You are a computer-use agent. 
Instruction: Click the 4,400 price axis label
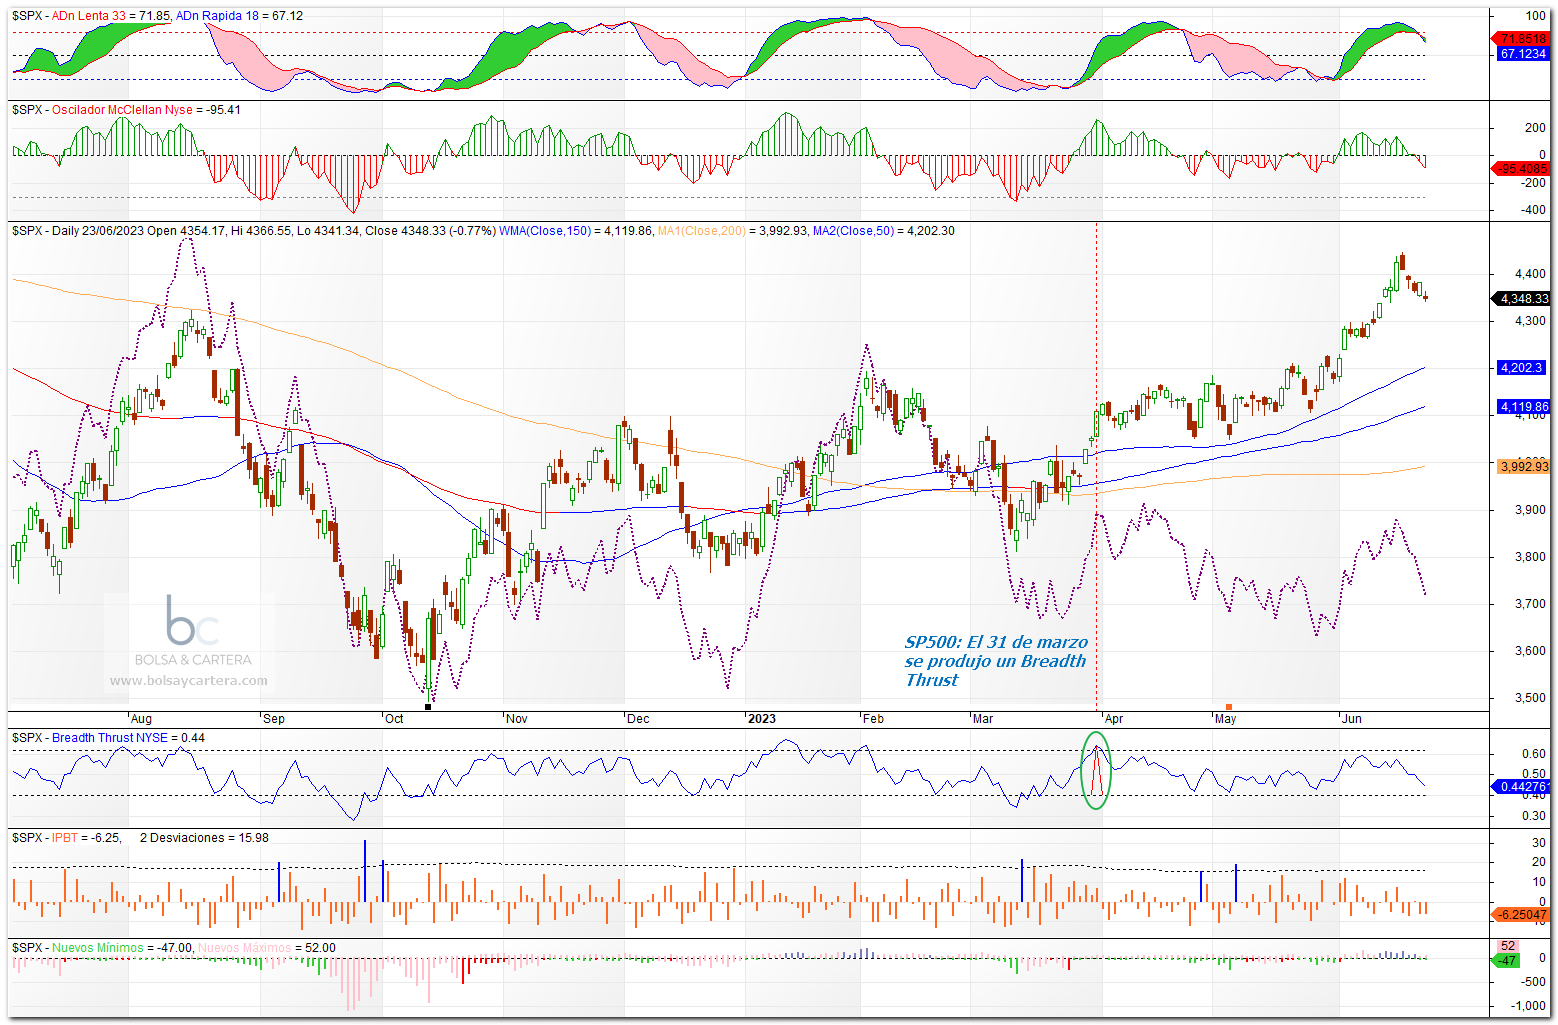[1531, 274]
